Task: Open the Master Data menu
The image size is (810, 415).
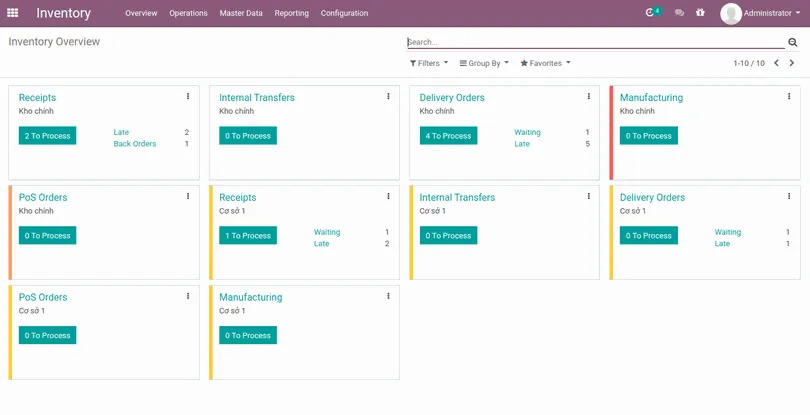Action: [x=241, y=13]
